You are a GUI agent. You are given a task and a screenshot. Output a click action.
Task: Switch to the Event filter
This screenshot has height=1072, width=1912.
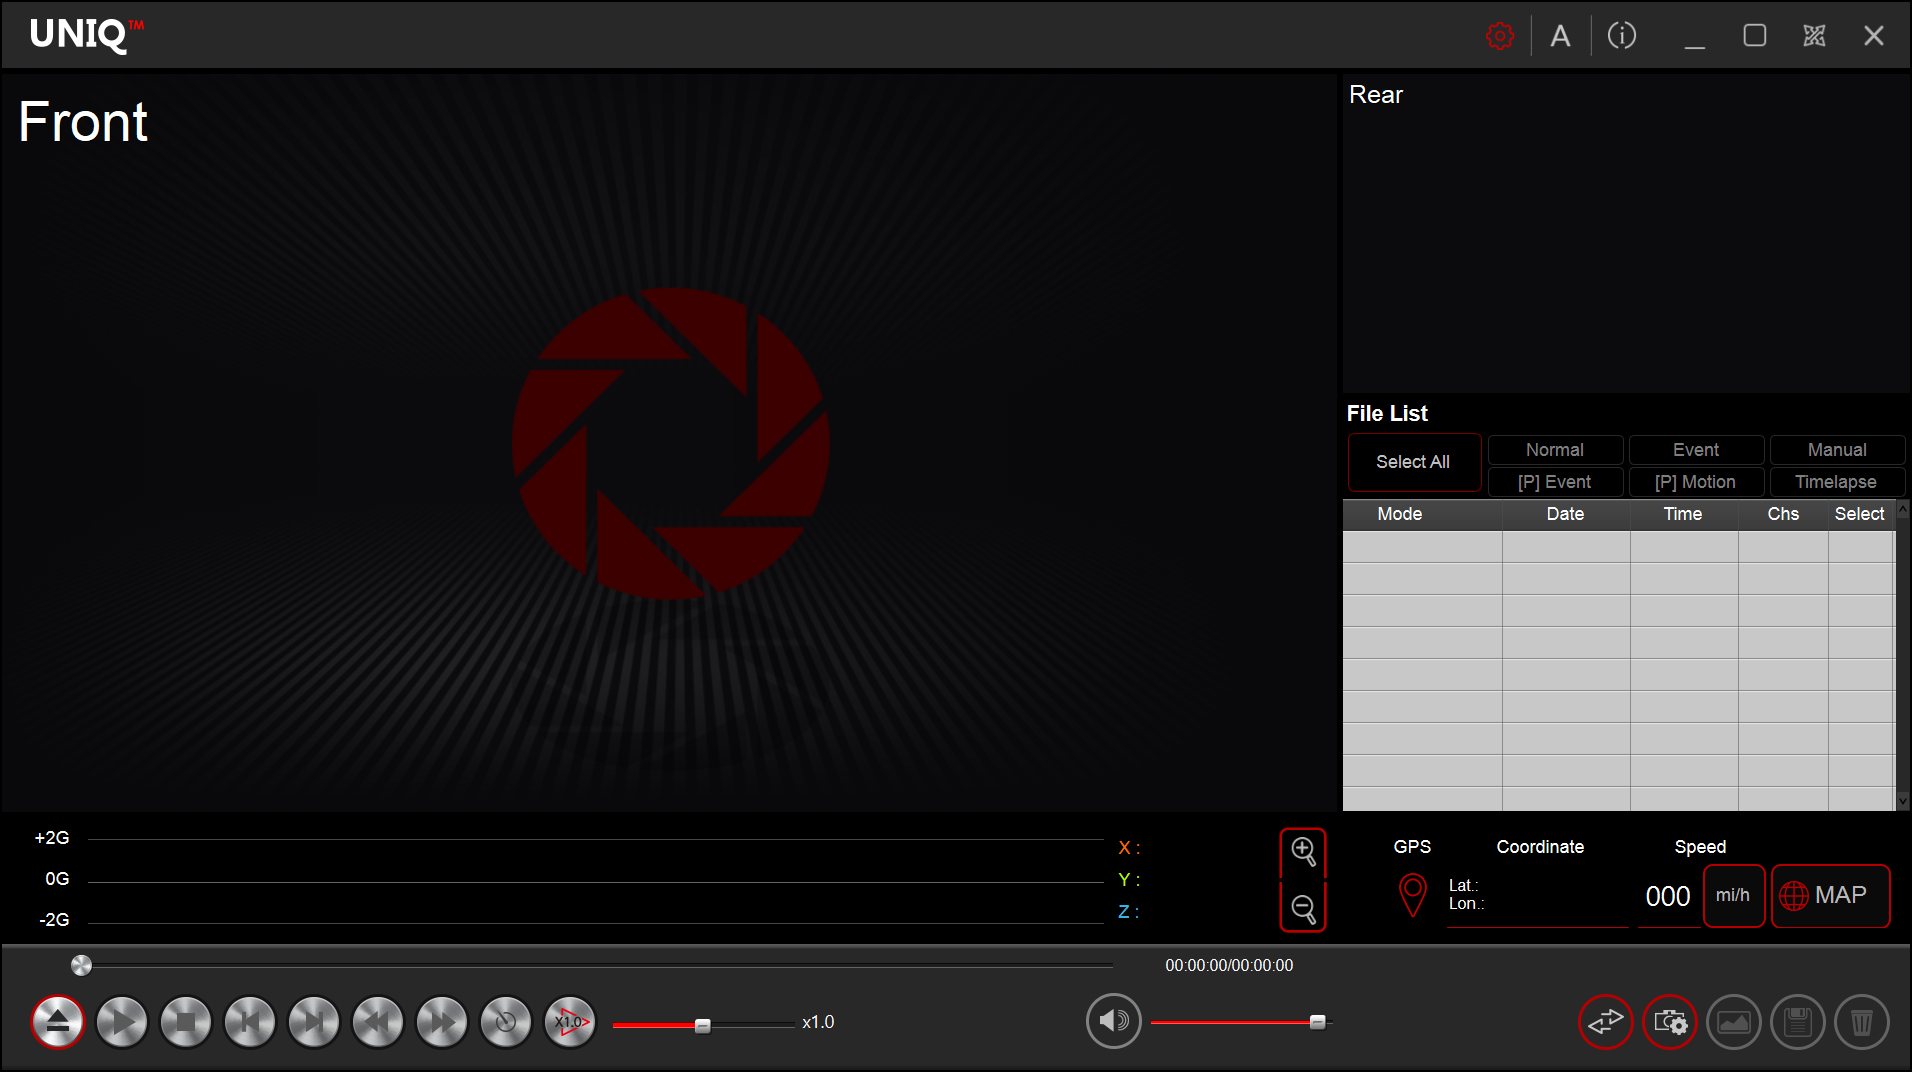(x=1696, y=450)
